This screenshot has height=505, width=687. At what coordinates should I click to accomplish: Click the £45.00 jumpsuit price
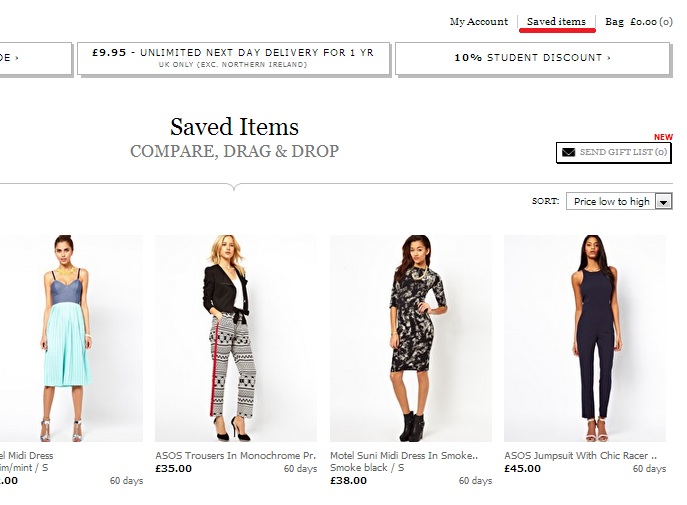(x=522, y=468)
